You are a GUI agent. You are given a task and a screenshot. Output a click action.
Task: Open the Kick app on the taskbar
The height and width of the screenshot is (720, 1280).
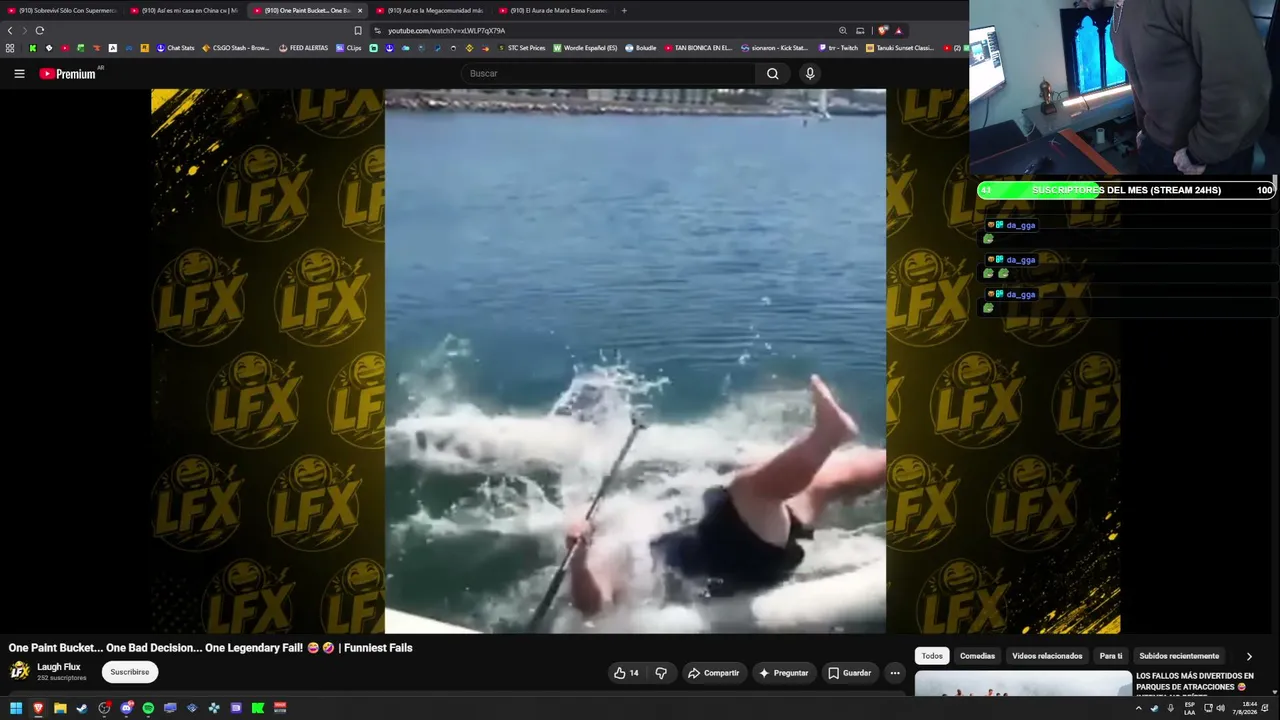point(258,708)
